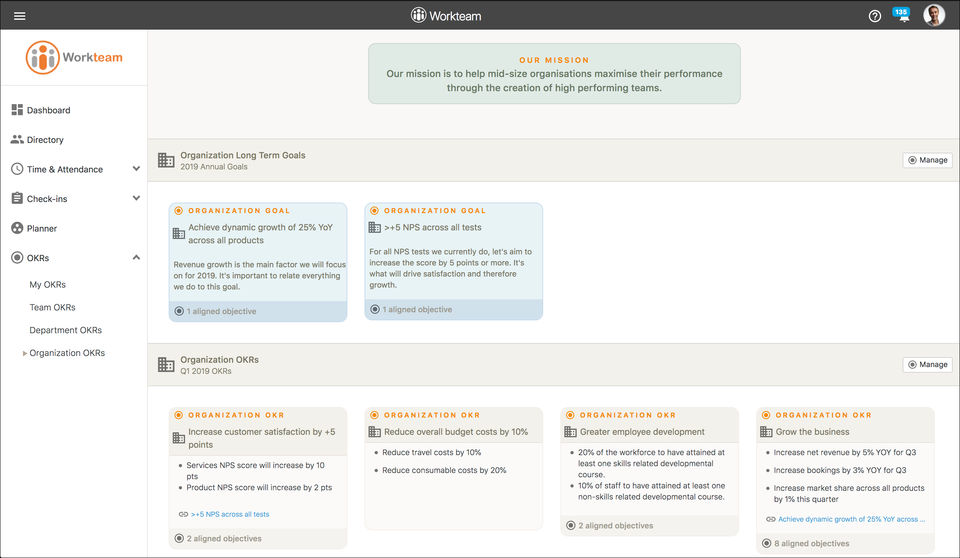Click target icon on >+5 NPS goal card
The width and height of the screenshot is (960, 558).
375,210
